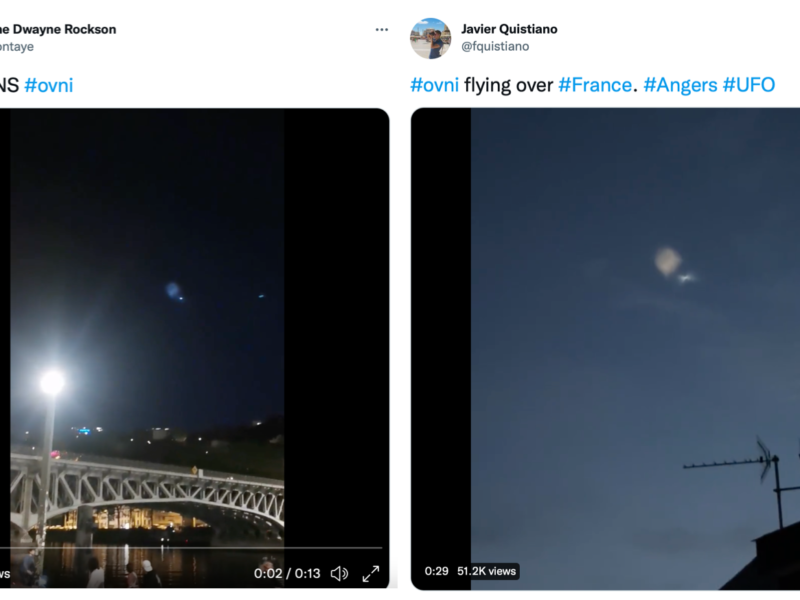Open the left tweet's three-dot more menu
The width and height of the screenshot is (800, 600).
point(381,30)
